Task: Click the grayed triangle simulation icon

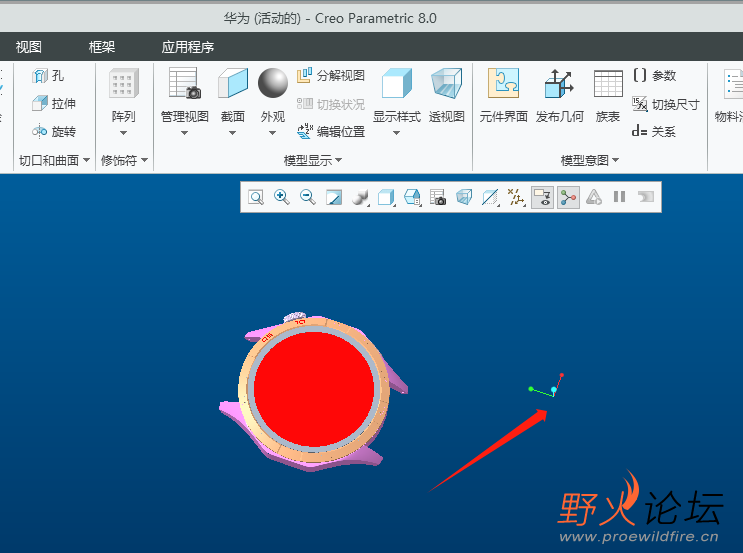Action: tap(594, 197)
